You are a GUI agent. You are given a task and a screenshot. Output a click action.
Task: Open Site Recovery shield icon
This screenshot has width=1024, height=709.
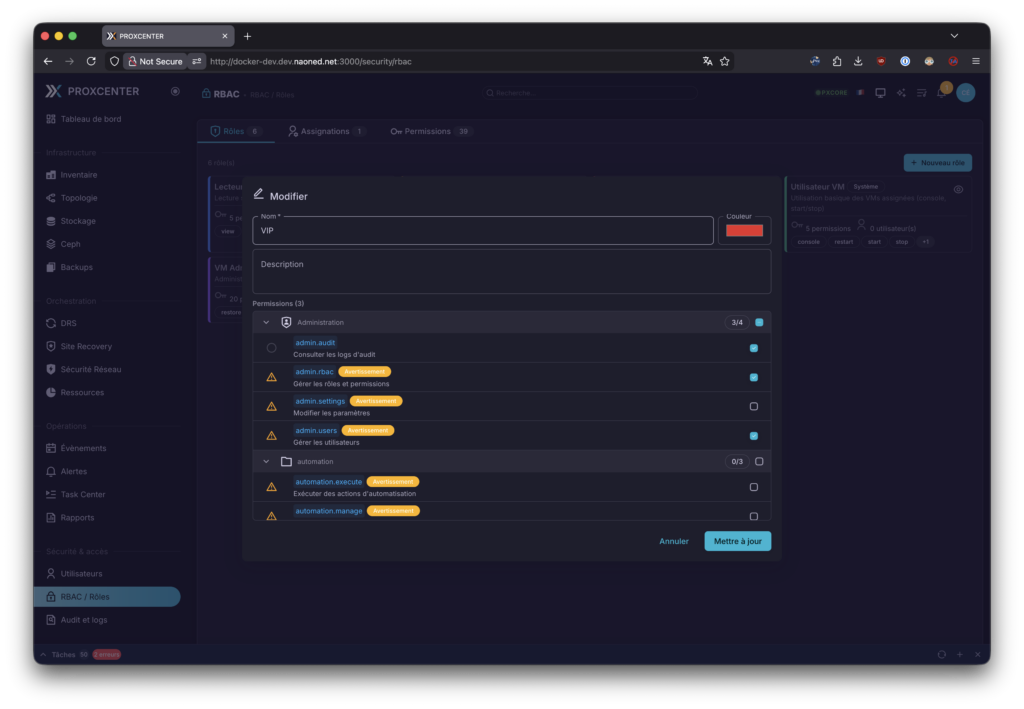click(51, 346)
